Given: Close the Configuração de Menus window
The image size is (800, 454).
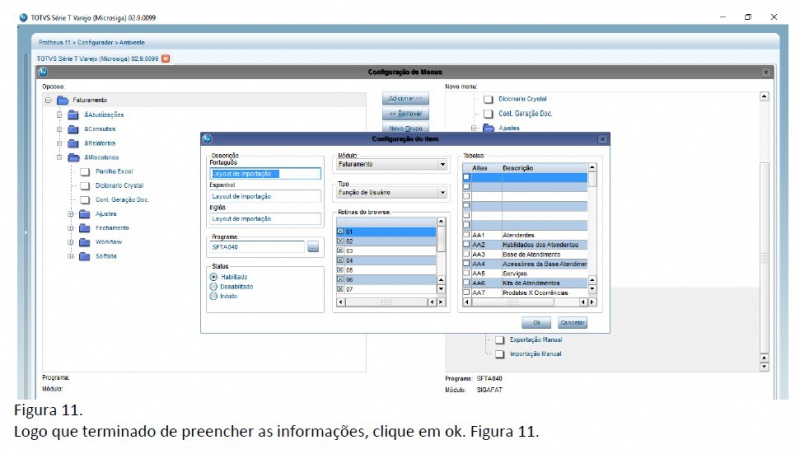Looking at the screenshot, I should 766,72.
